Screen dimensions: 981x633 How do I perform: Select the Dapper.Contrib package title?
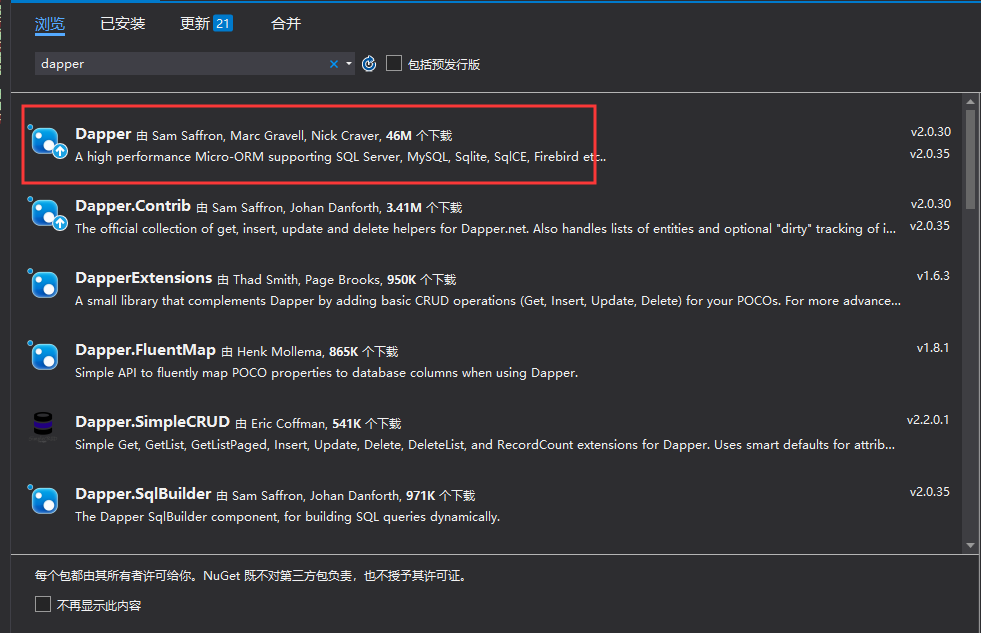coord(133,206)
